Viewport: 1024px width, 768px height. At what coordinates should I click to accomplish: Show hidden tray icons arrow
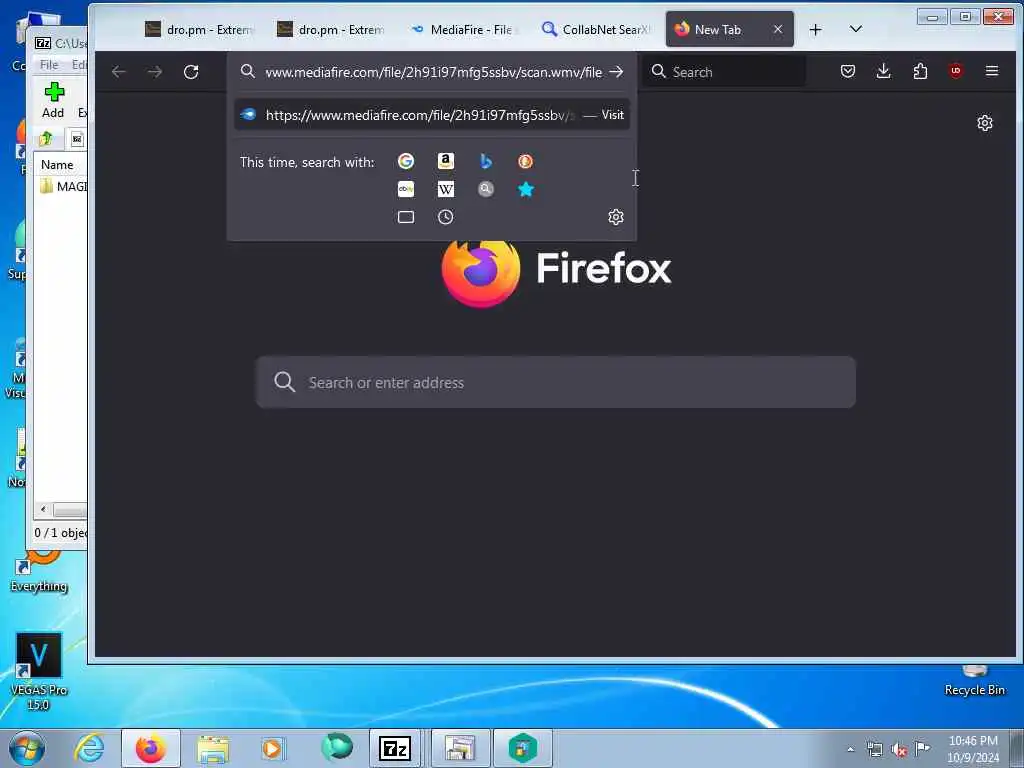pyautogui.click(x=850, y=749)
